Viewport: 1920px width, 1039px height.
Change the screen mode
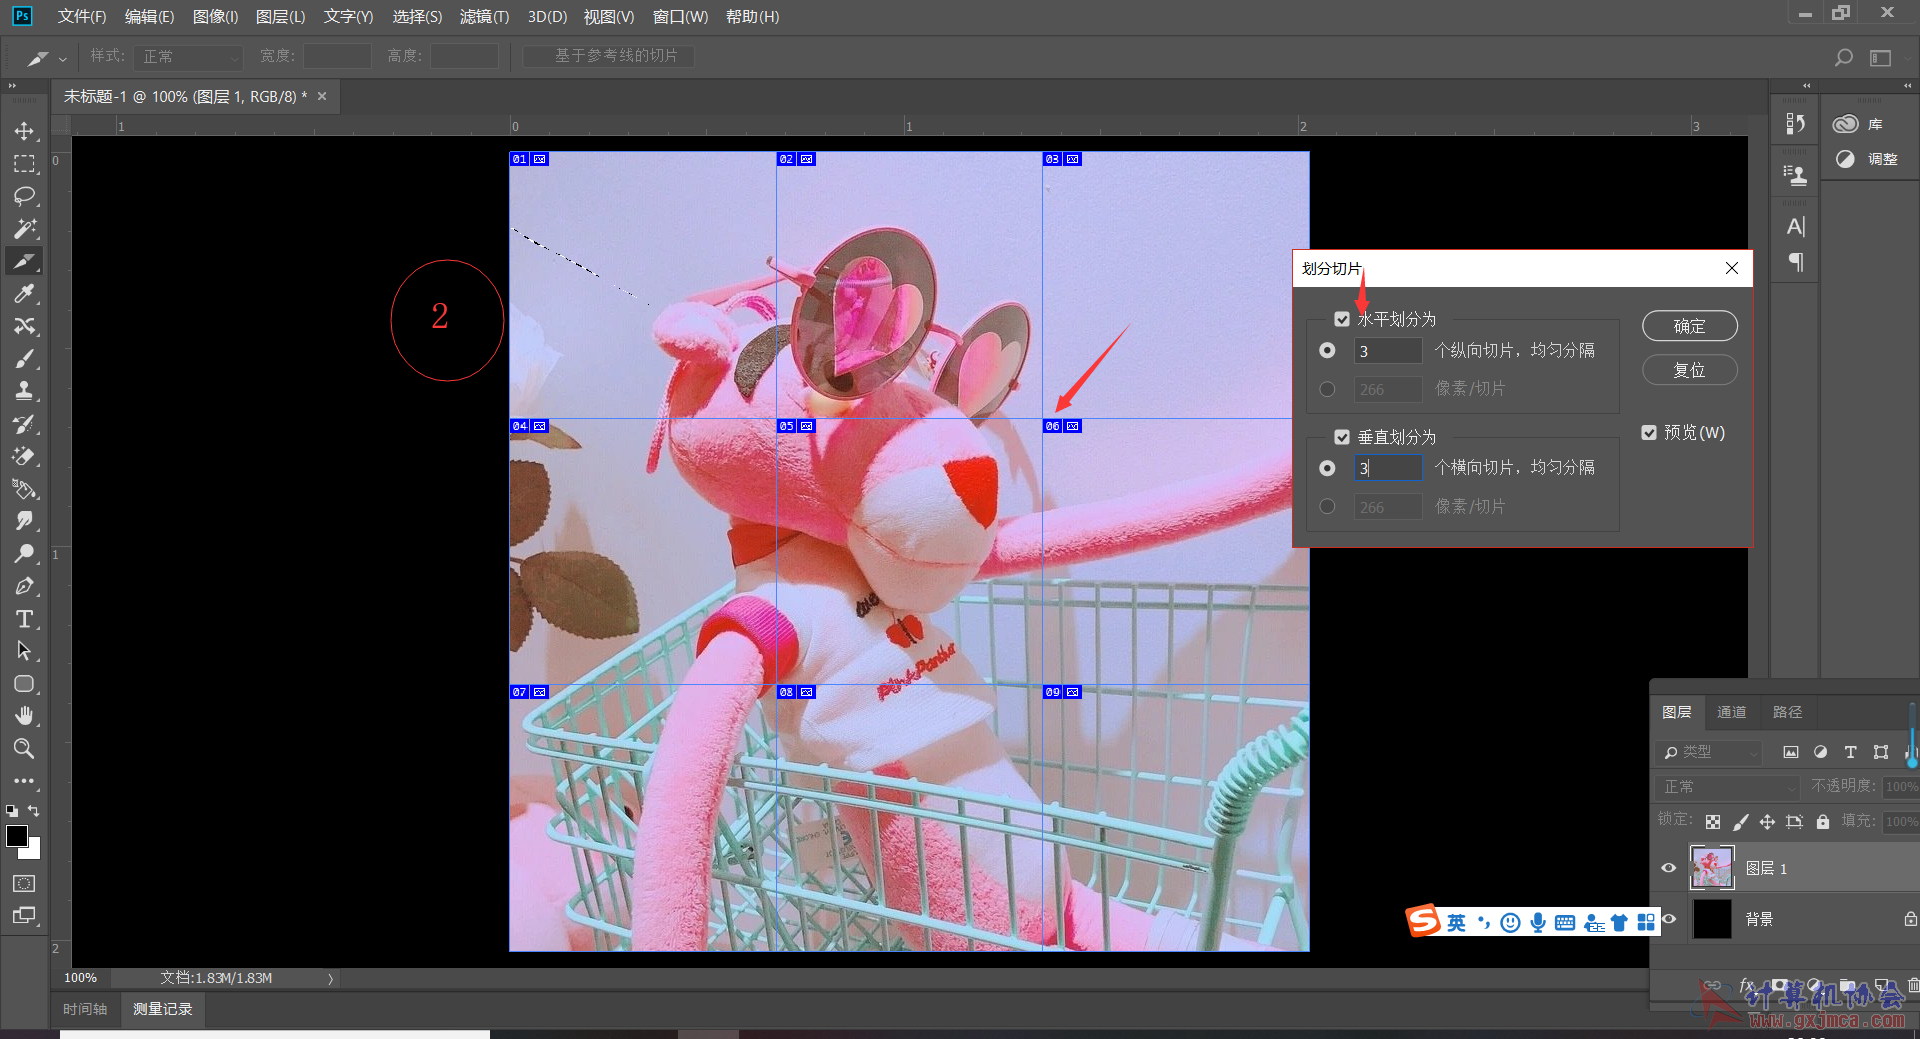[24, 915]
